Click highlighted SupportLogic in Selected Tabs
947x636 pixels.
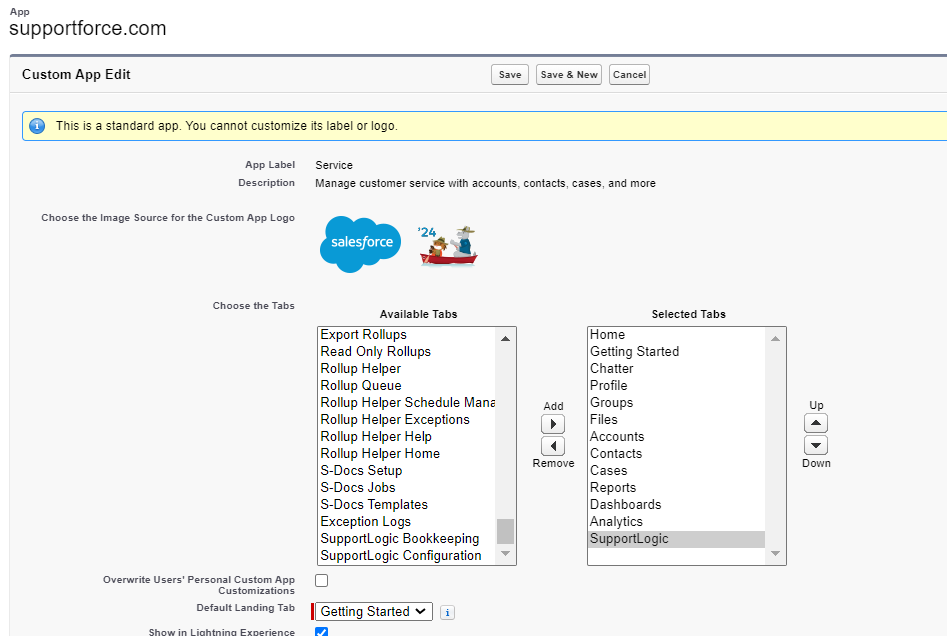click(676, 539)
